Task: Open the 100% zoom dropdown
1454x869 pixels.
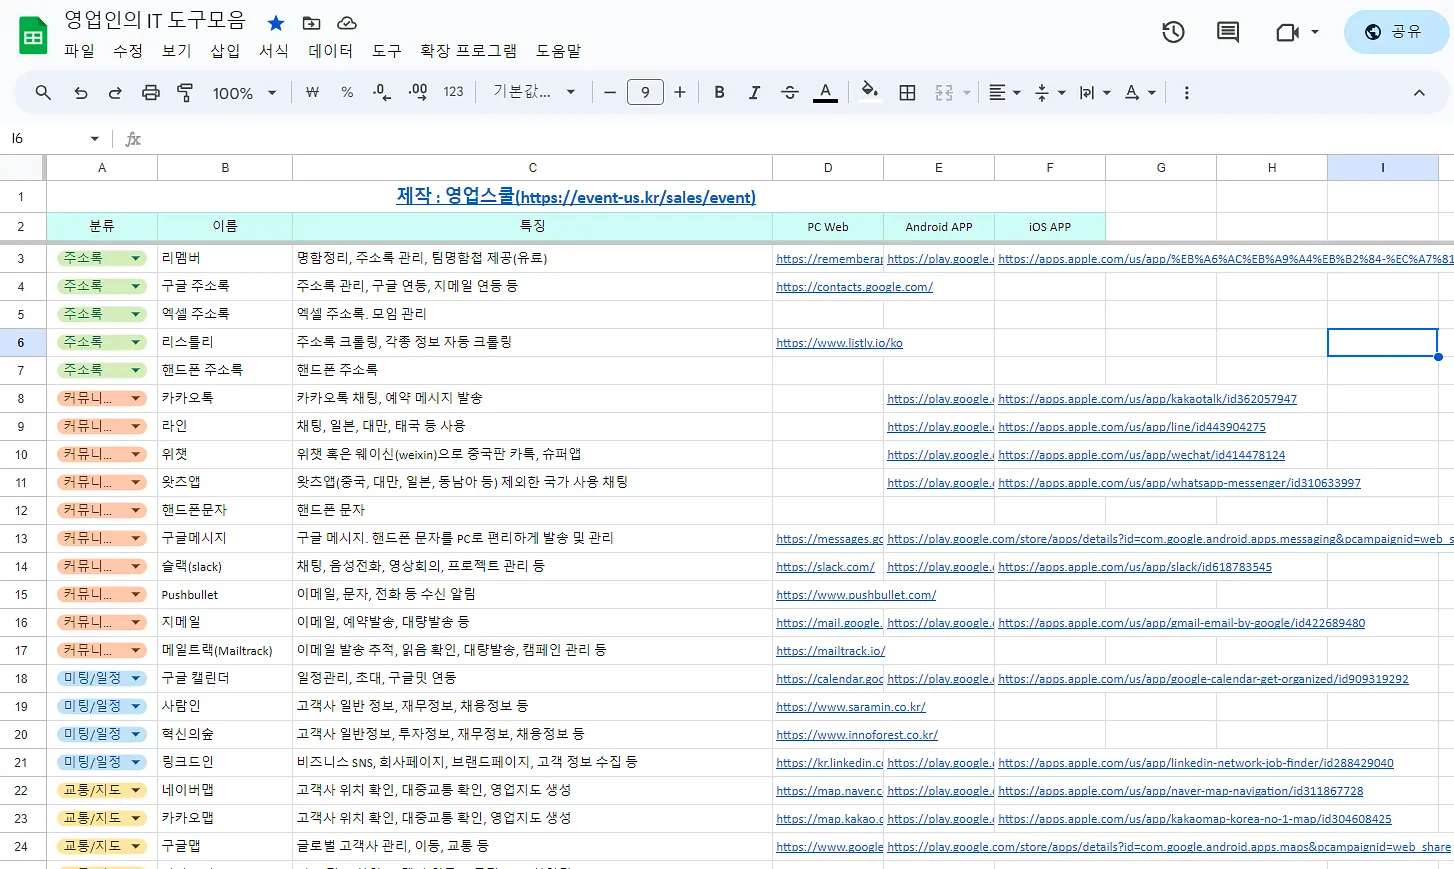Action: click(x=244, y=92)
